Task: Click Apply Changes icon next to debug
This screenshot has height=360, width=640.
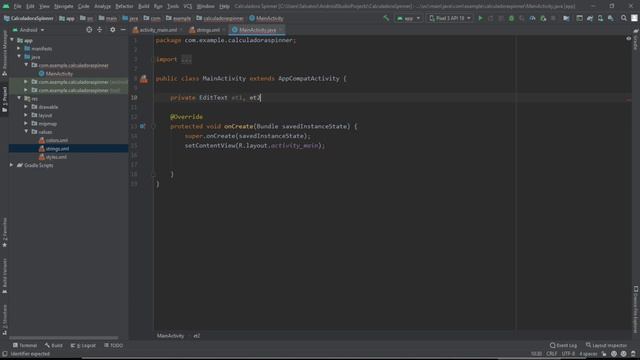Action: (x=522, y=18)
